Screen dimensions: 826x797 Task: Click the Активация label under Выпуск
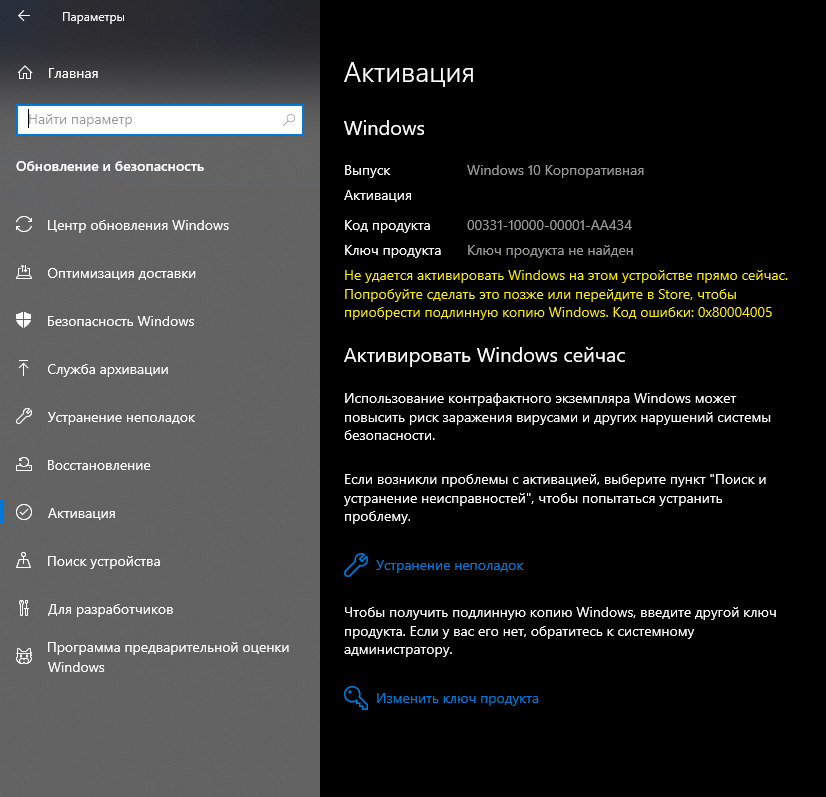(x=378, y=195)
